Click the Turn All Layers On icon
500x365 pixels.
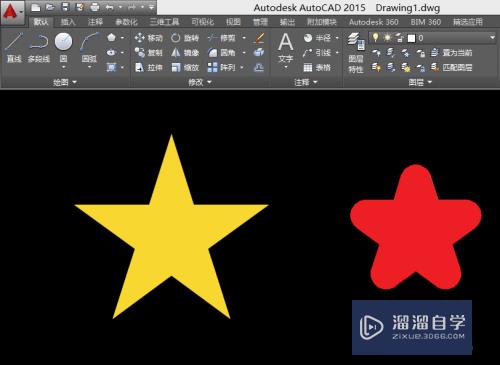pos(376,68)
